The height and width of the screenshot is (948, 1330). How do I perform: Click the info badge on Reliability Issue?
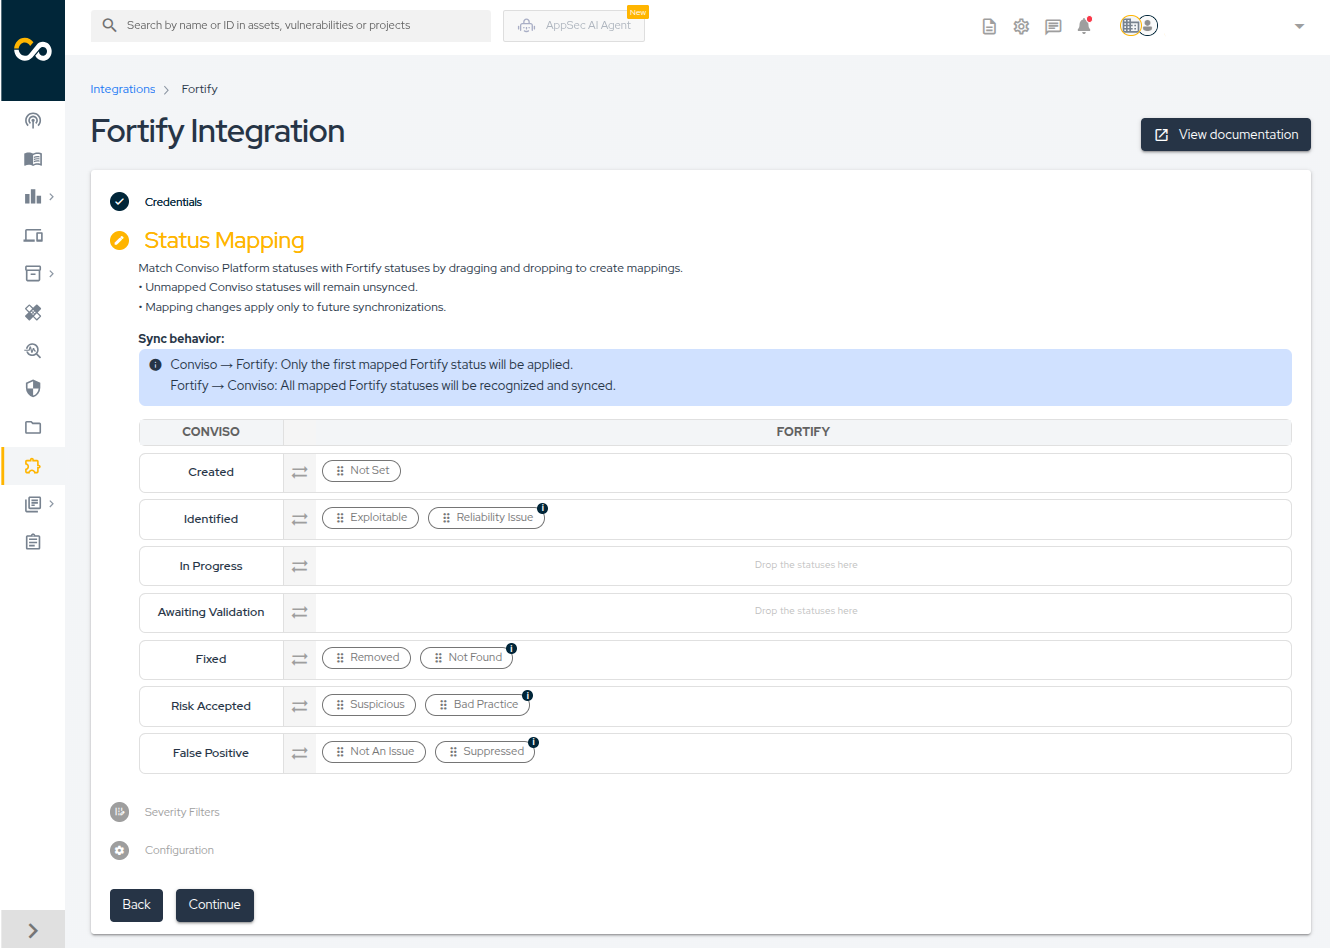tap(542, 508)
